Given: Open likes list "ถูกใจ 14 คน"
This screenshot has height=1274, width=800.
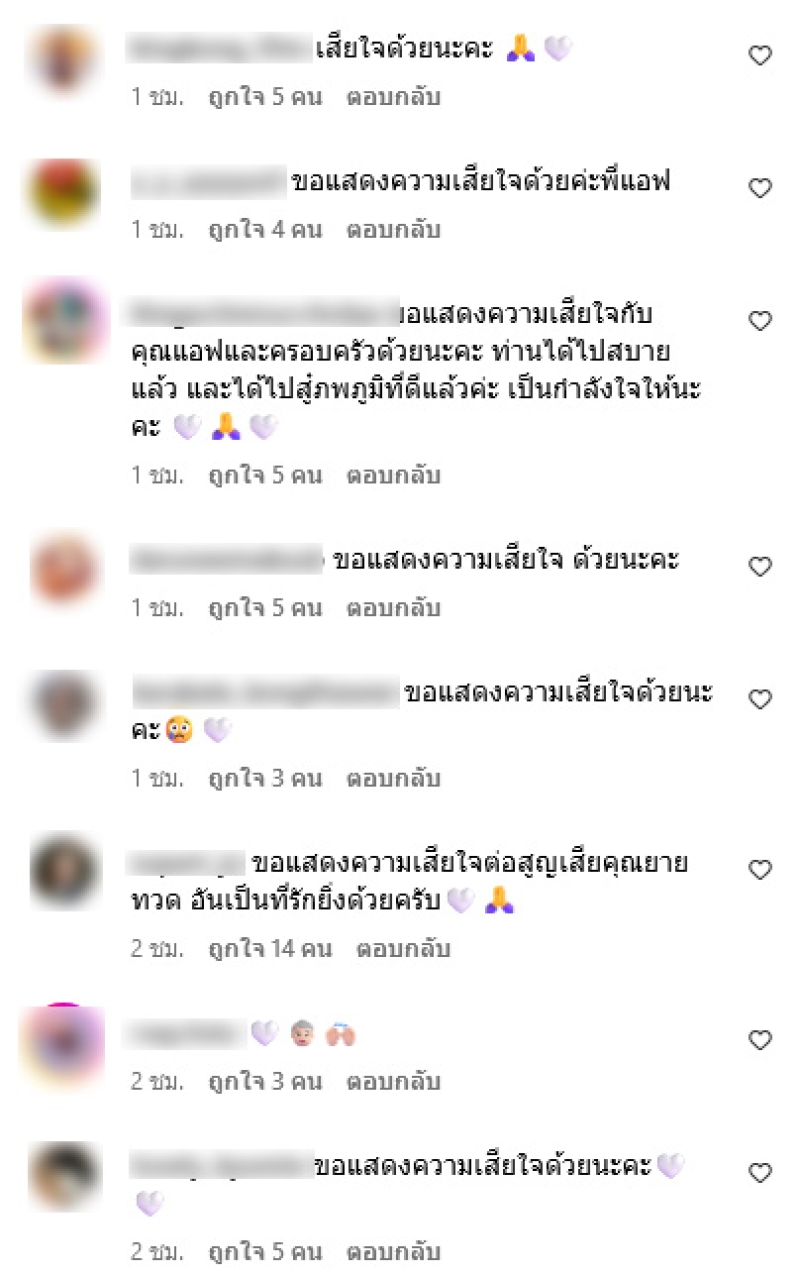Looking at the screenshot, I should [270, 949].
